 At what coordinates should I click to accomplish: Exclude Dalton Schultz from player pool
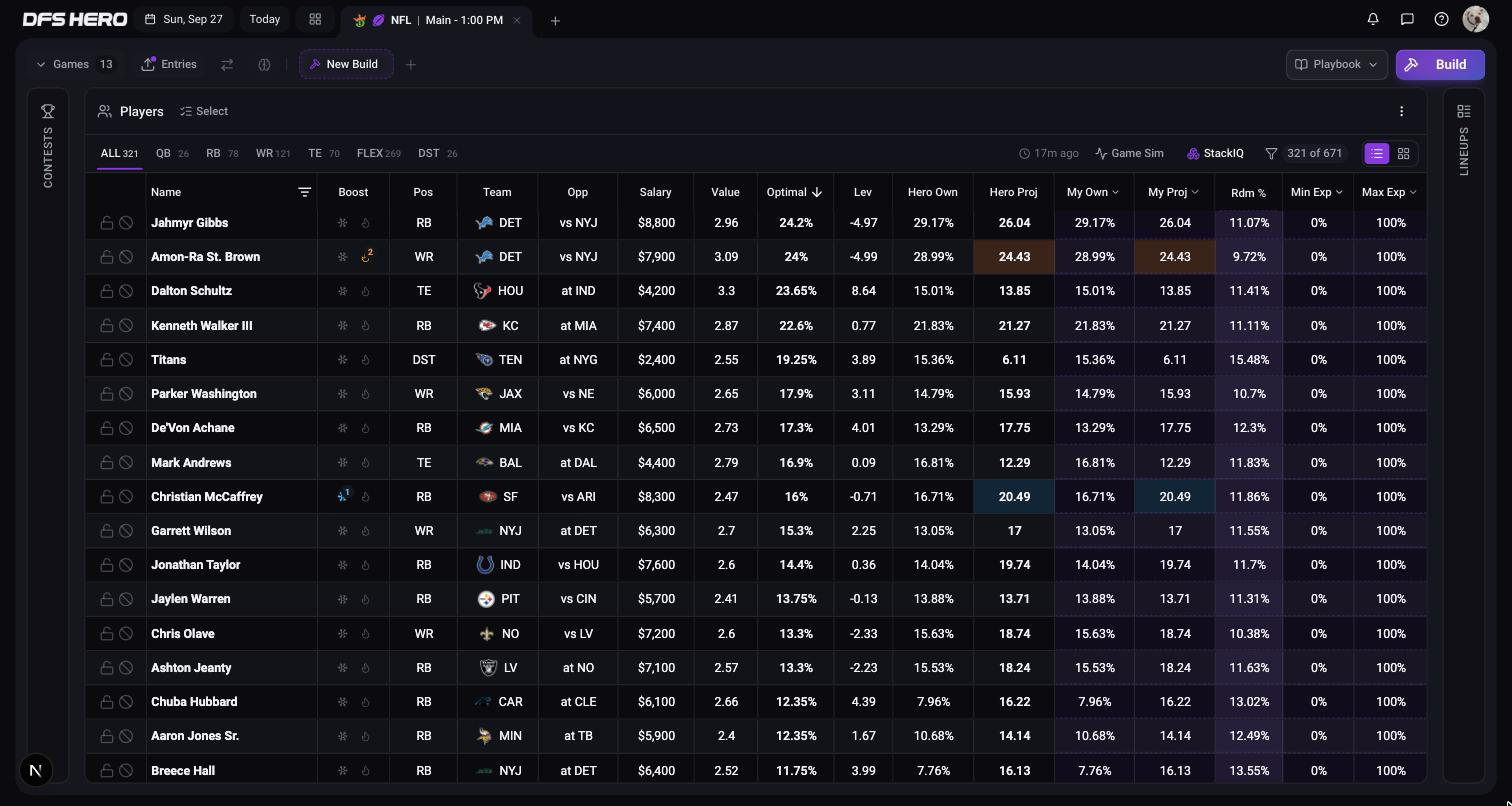pos(126,291)
